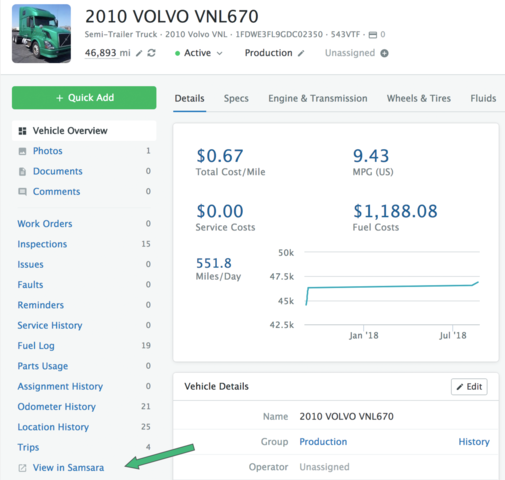Refresh the odometer sync icon
Viewport: 505px width, 480px height.
click(151, 53)
